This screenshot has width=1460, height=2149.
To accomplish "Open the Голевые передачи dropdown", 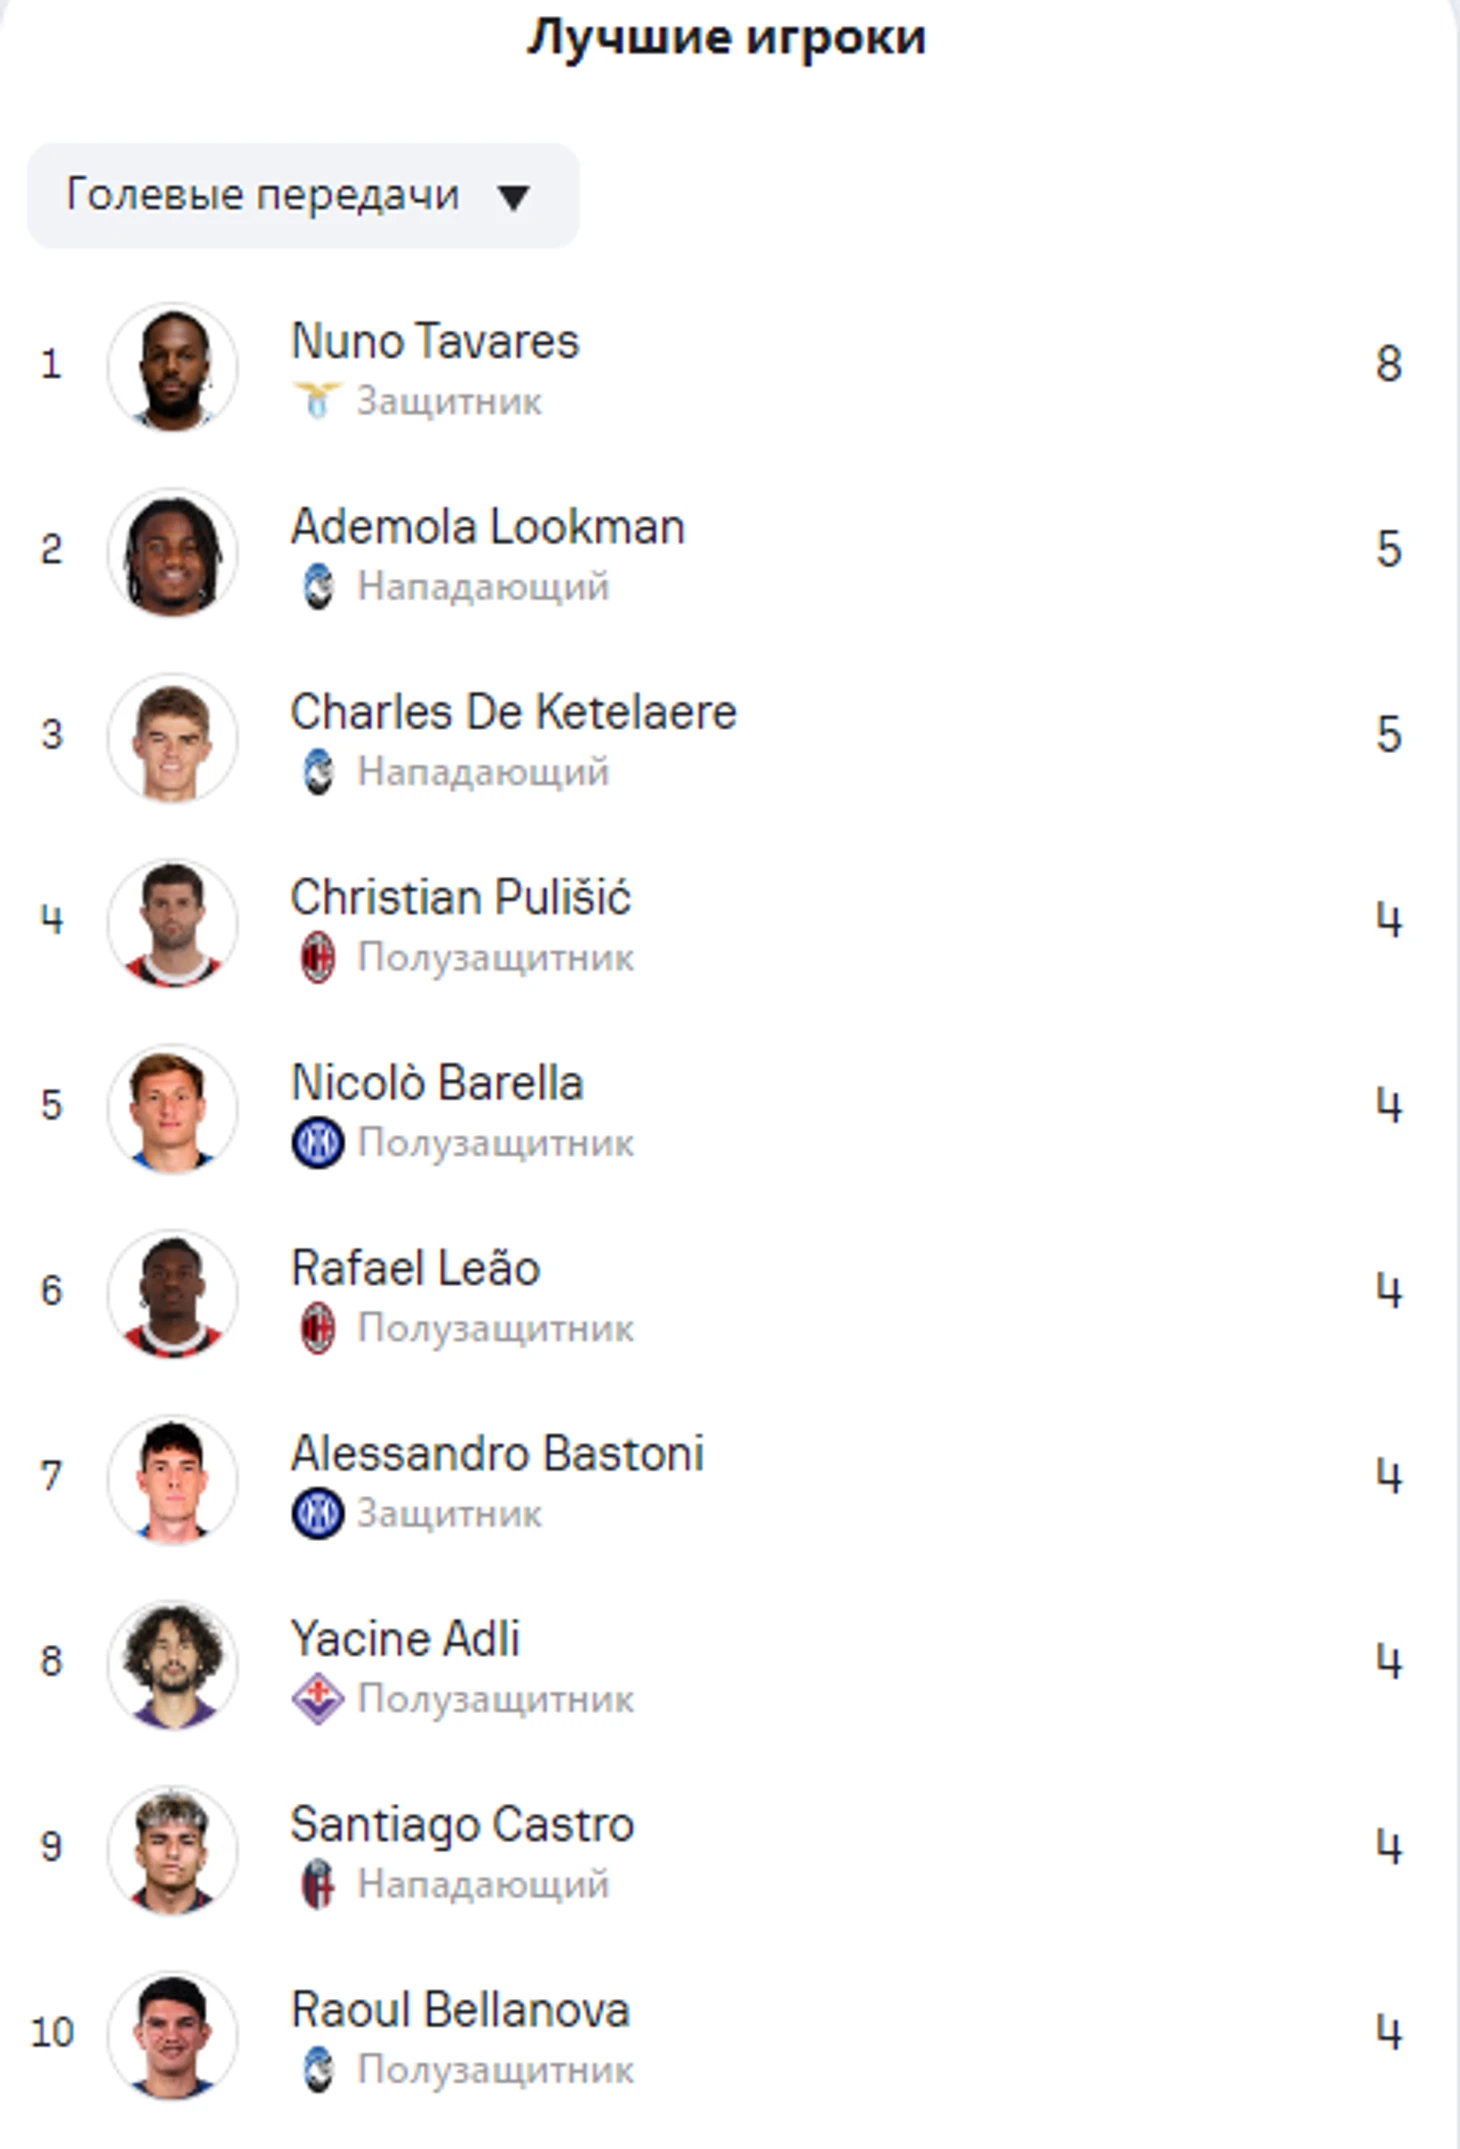I will pos(303,196).
